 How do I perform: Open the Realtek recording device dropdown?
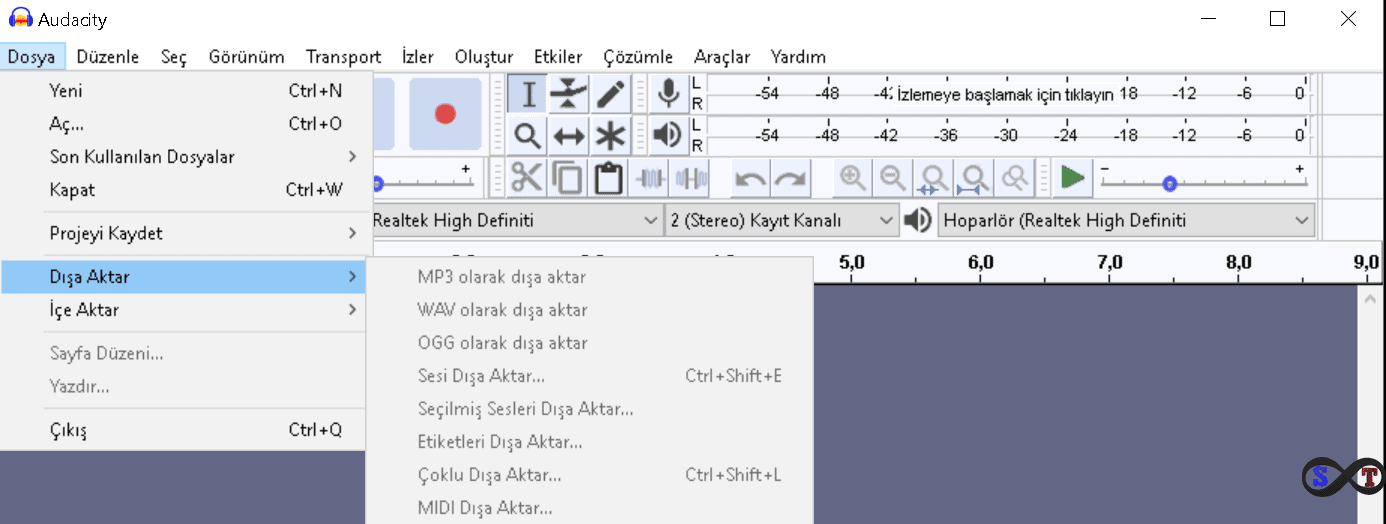point(514,220)
